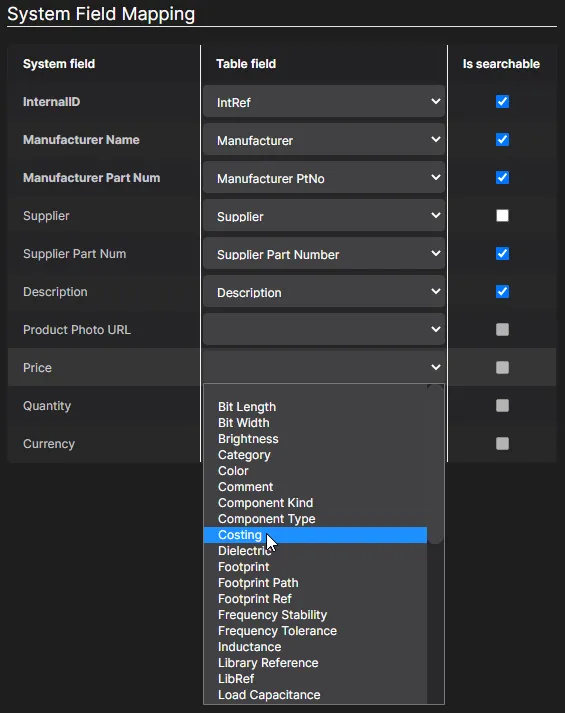Click the dropdown list scrollbar thumb
The height and width of the screenshot is (713, 565).
(435, 464)
